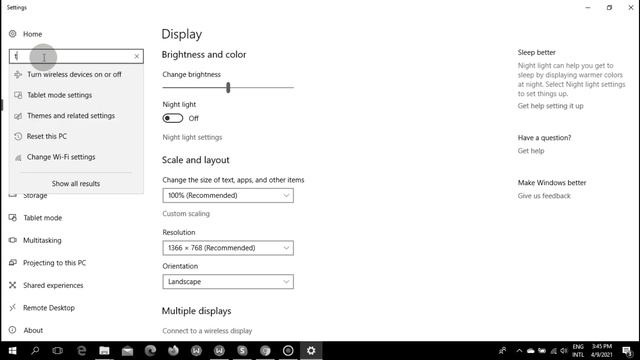Open the Mail app in taskbar
640x360 pixels.
[127, 351]
